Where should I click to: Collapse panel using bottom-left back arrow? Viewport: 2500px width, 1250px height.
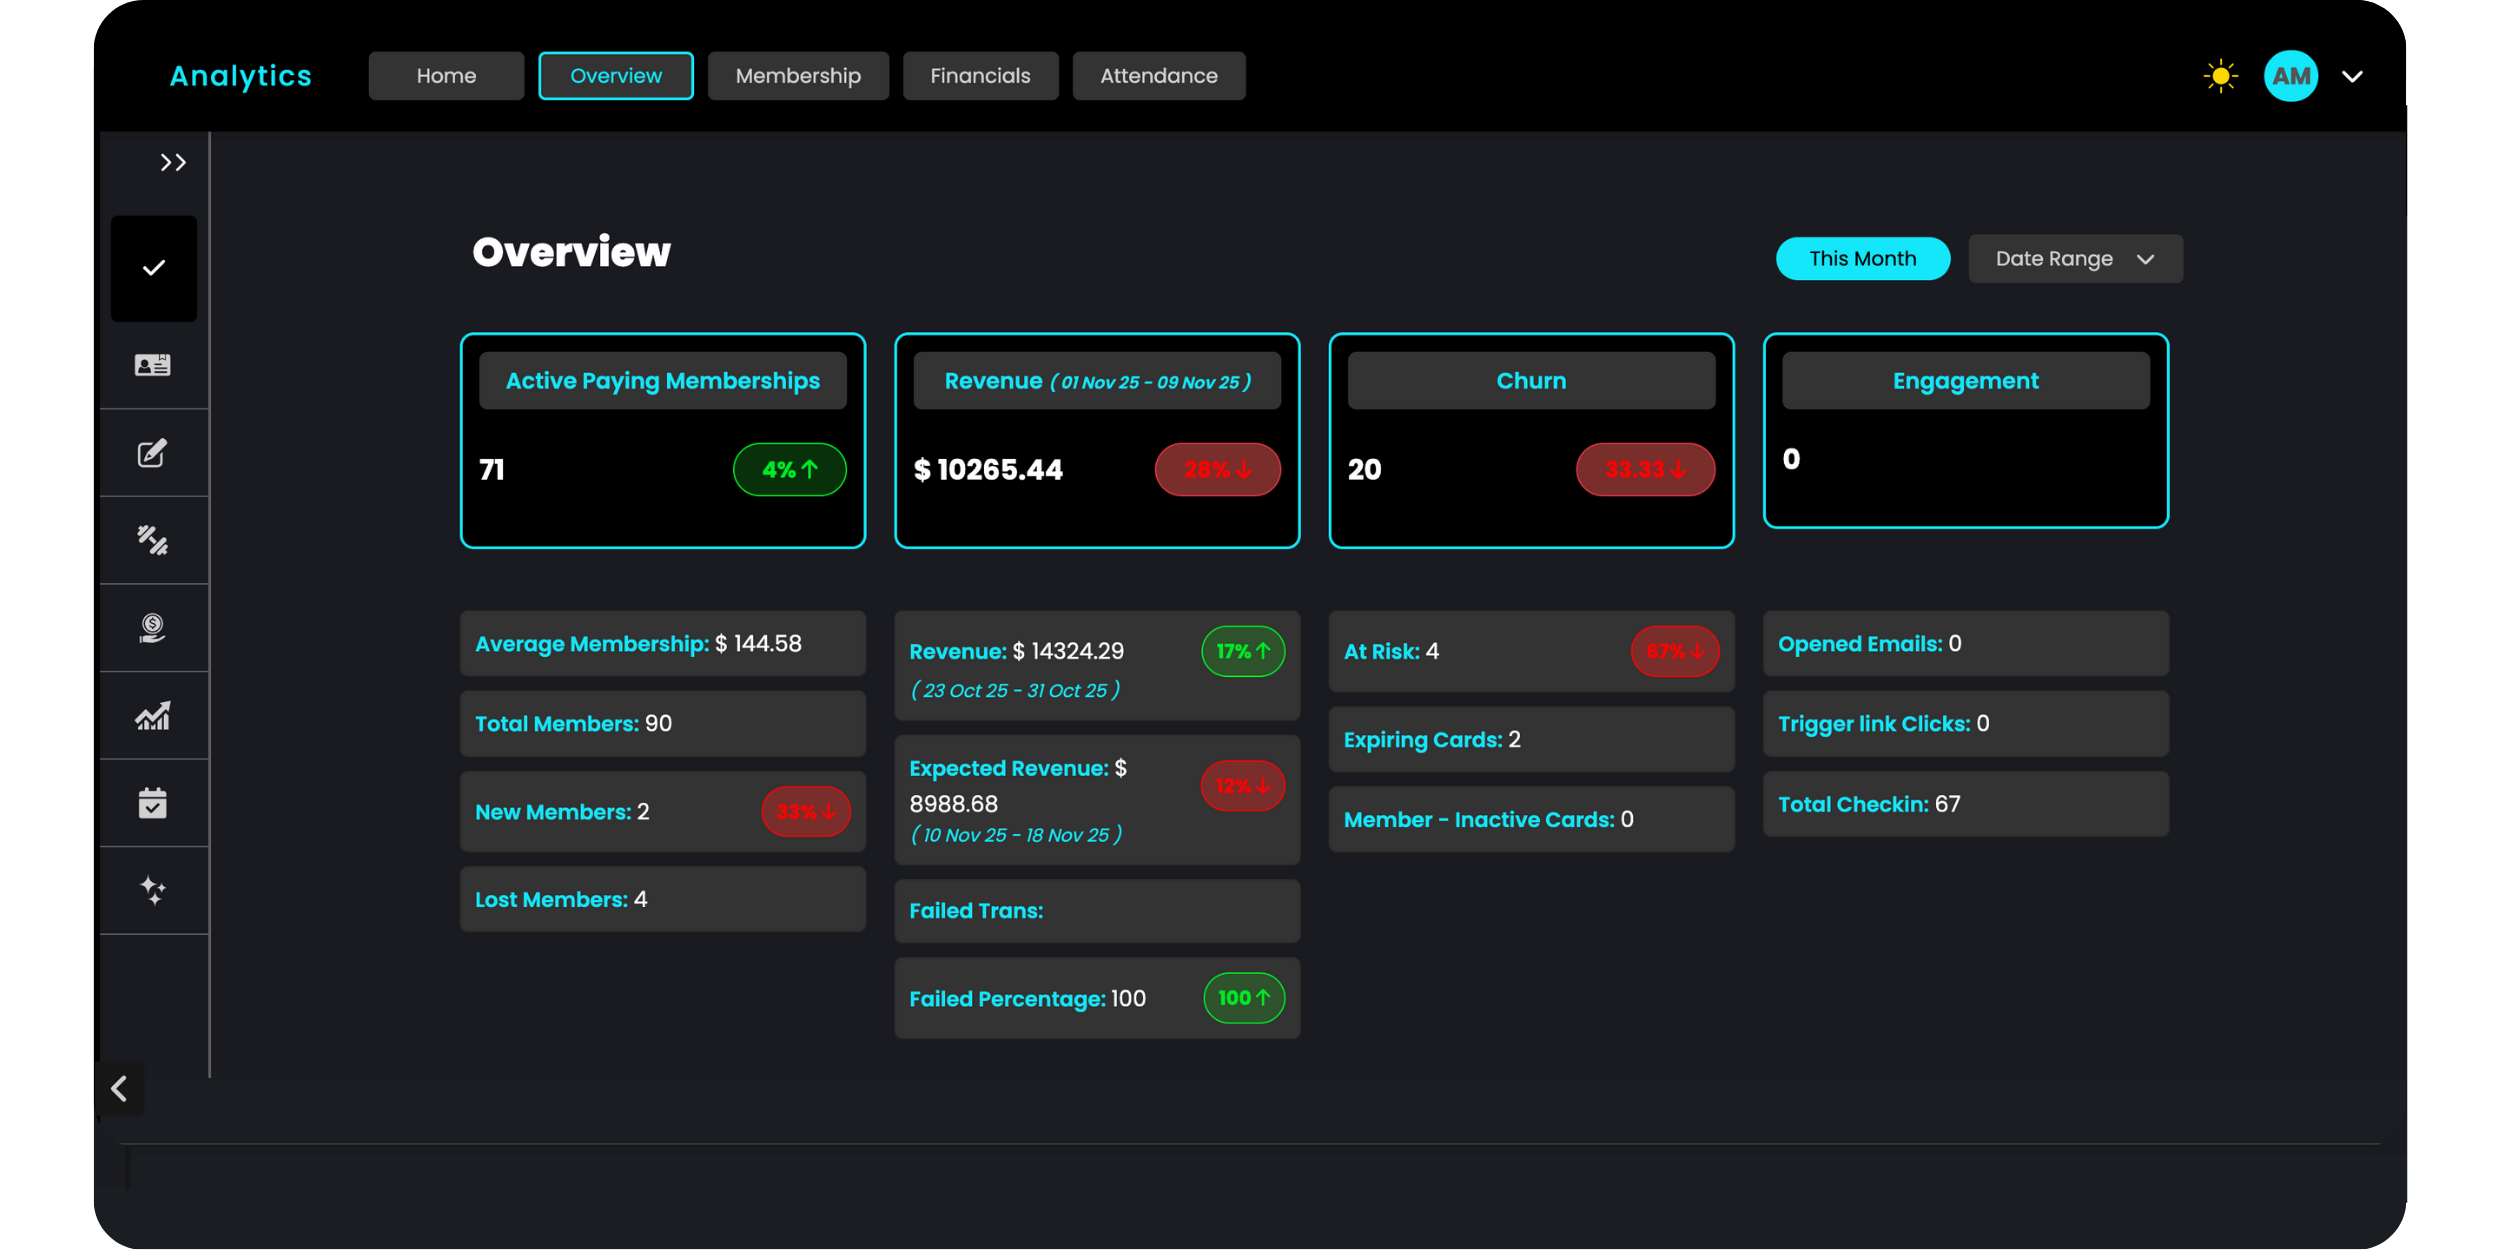[x=119, y=1088]
